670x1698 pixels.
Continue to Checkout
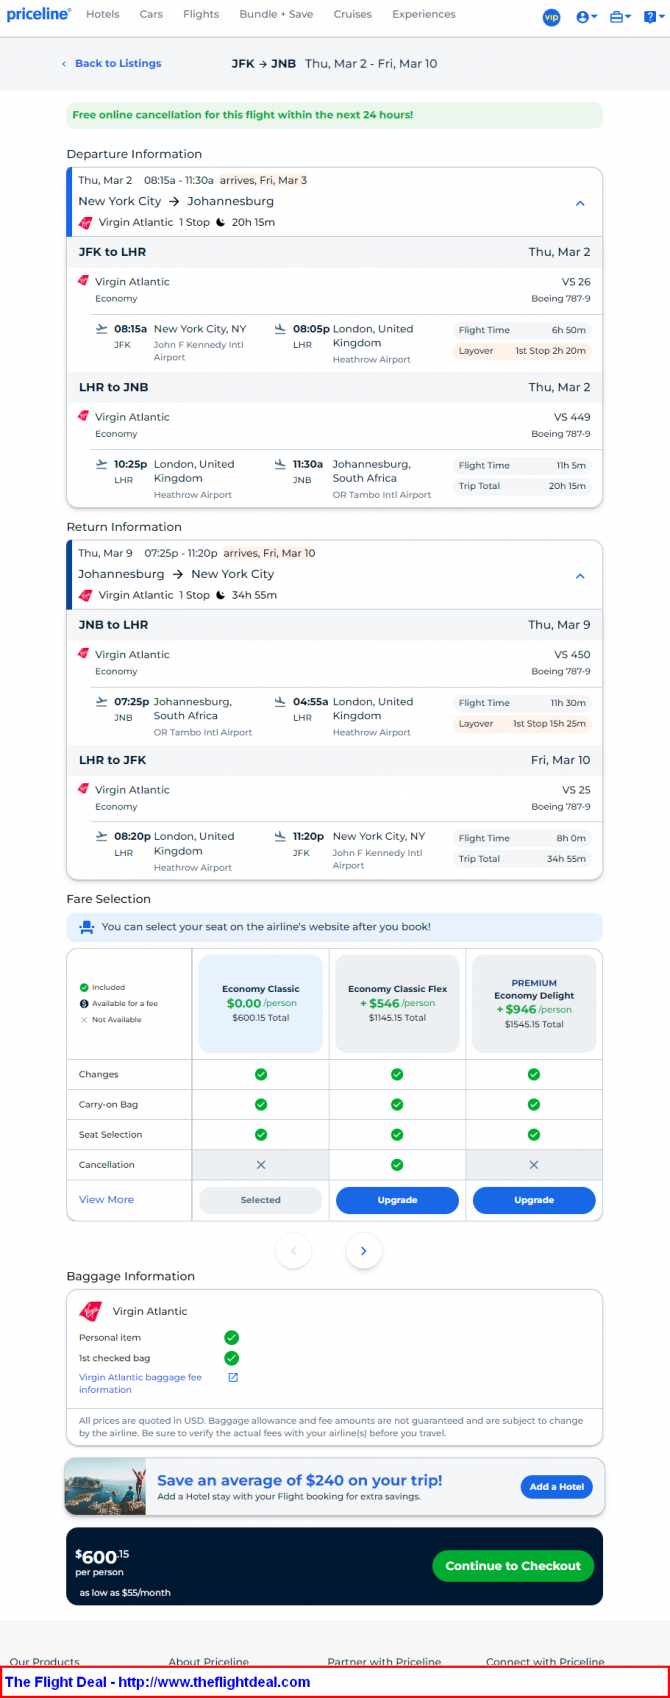click(x=513, y=1566)
